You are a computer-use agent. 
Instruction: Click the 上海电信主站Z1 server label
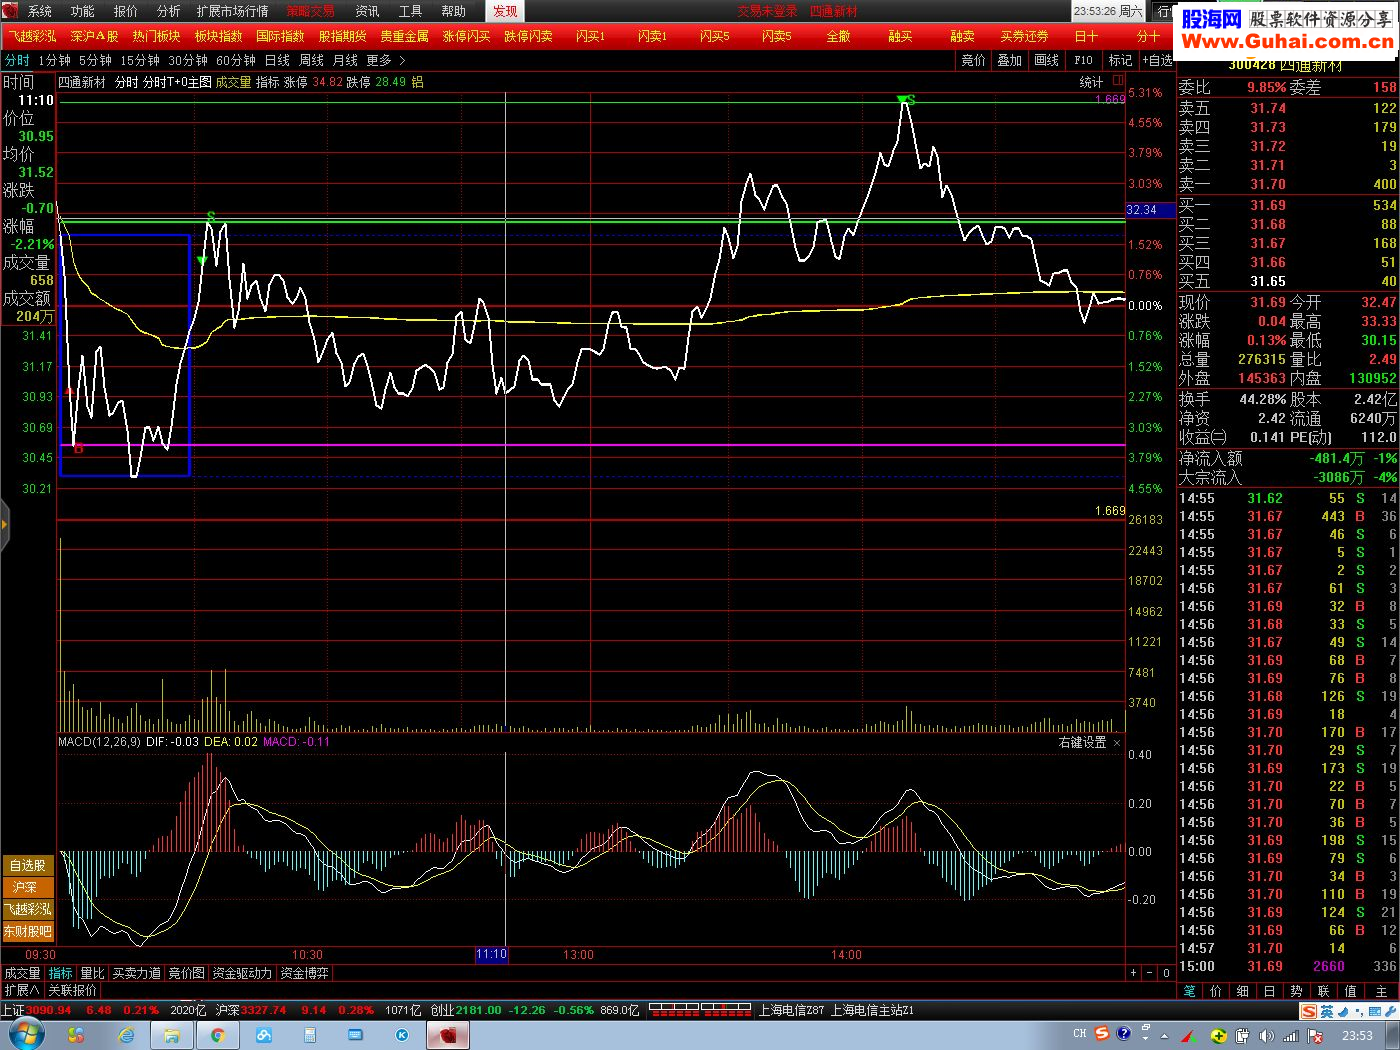click(873, 1011)
